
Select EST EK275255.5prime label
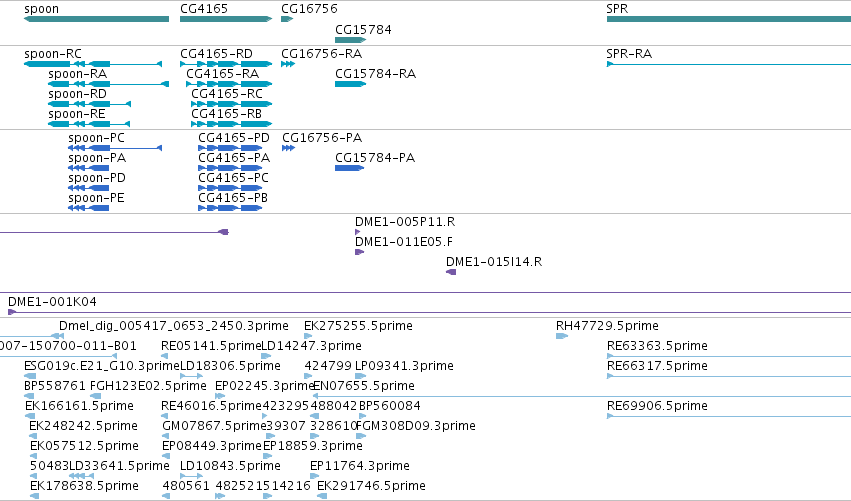tap(358, 326)
